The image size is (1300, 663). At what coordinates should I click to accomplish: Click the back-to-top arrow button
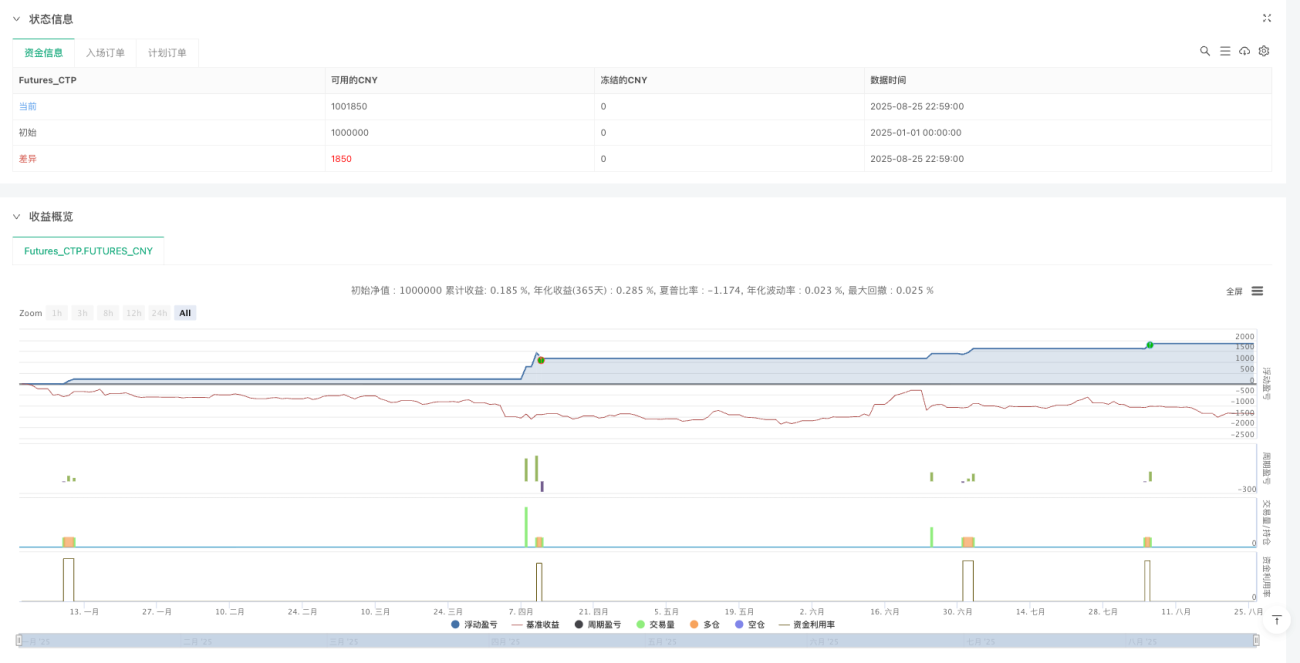coord(1276,620)
